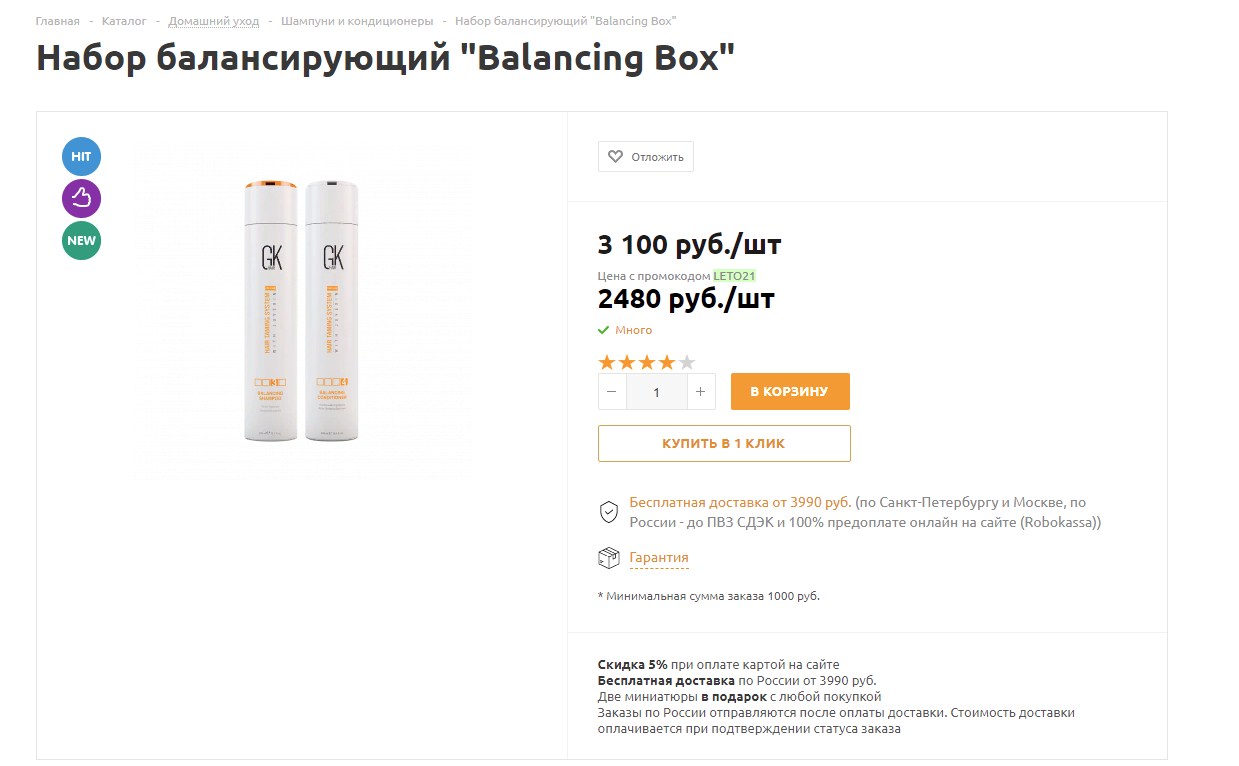The height and width of the screenshot is (766, 1239).
Task: Decrease quantity with the minus button
Action: [x=612, y=392]
